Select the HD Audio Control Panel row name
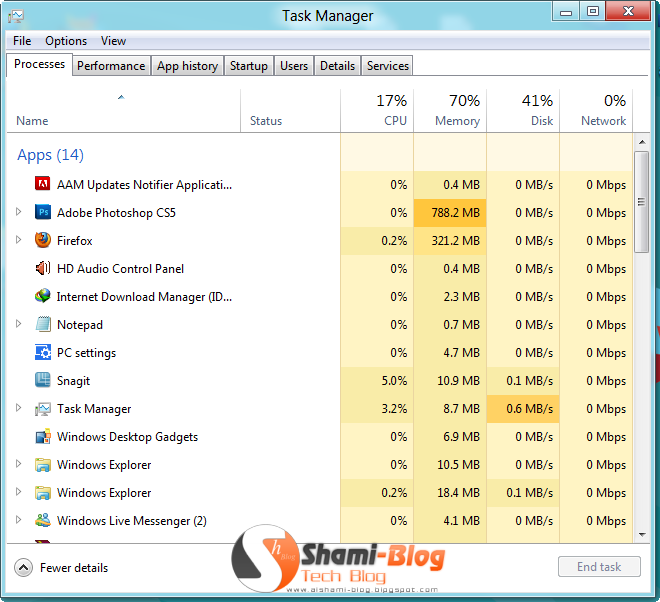The image size is (660, 602). (x=120, y=269)
